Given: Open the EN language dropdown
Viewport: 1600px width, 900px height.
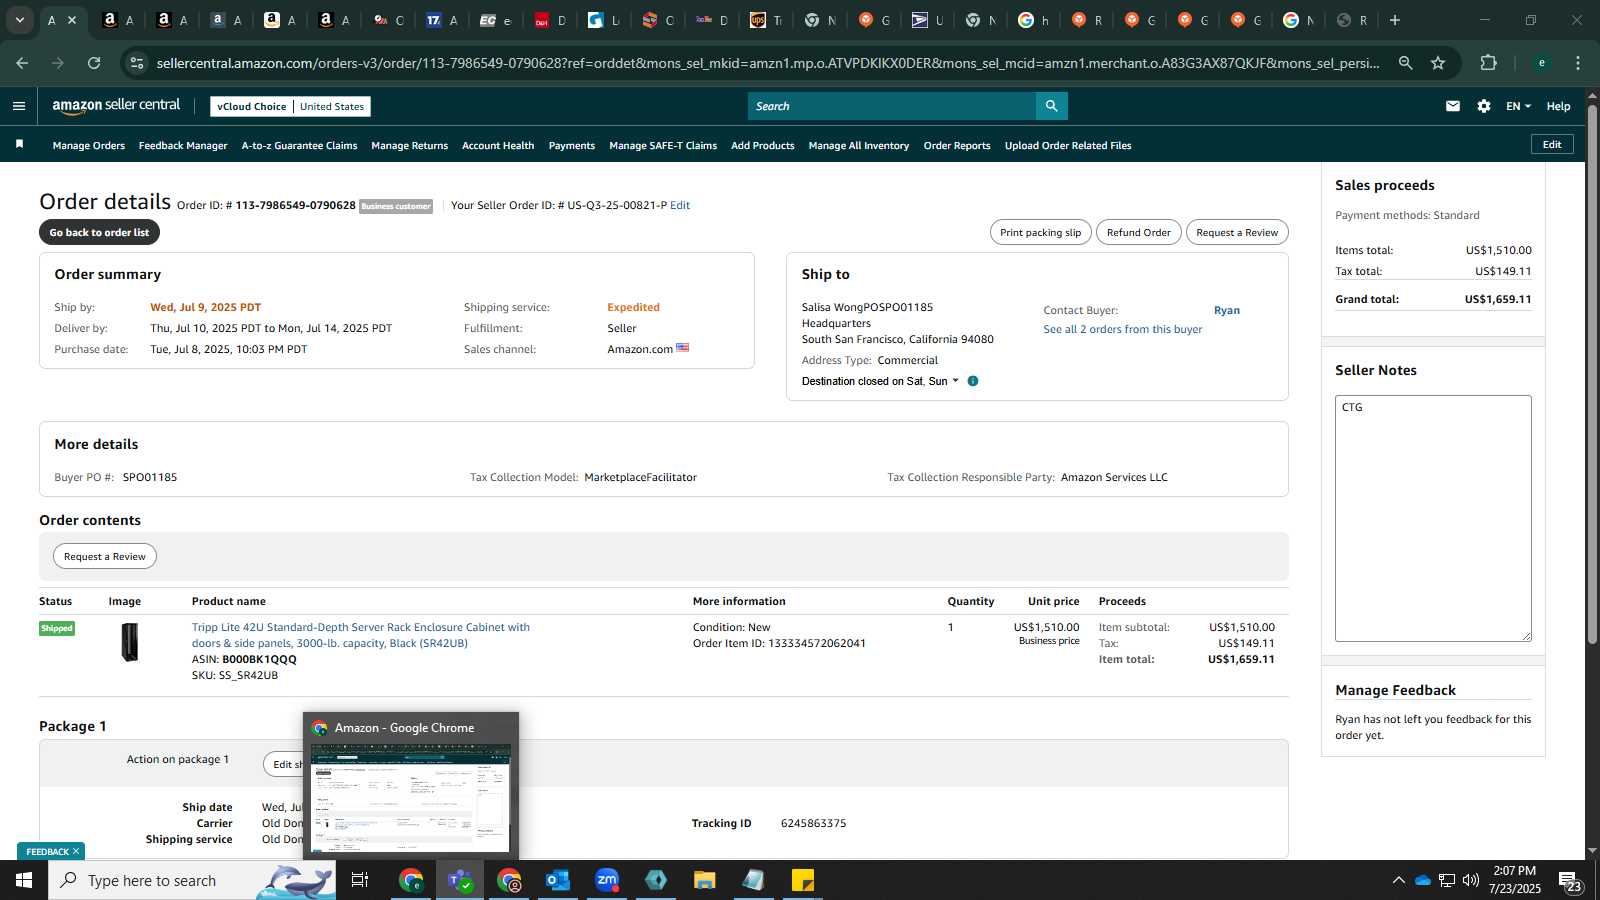Looking at the screenshot, I should click(x=1518, y=106).
